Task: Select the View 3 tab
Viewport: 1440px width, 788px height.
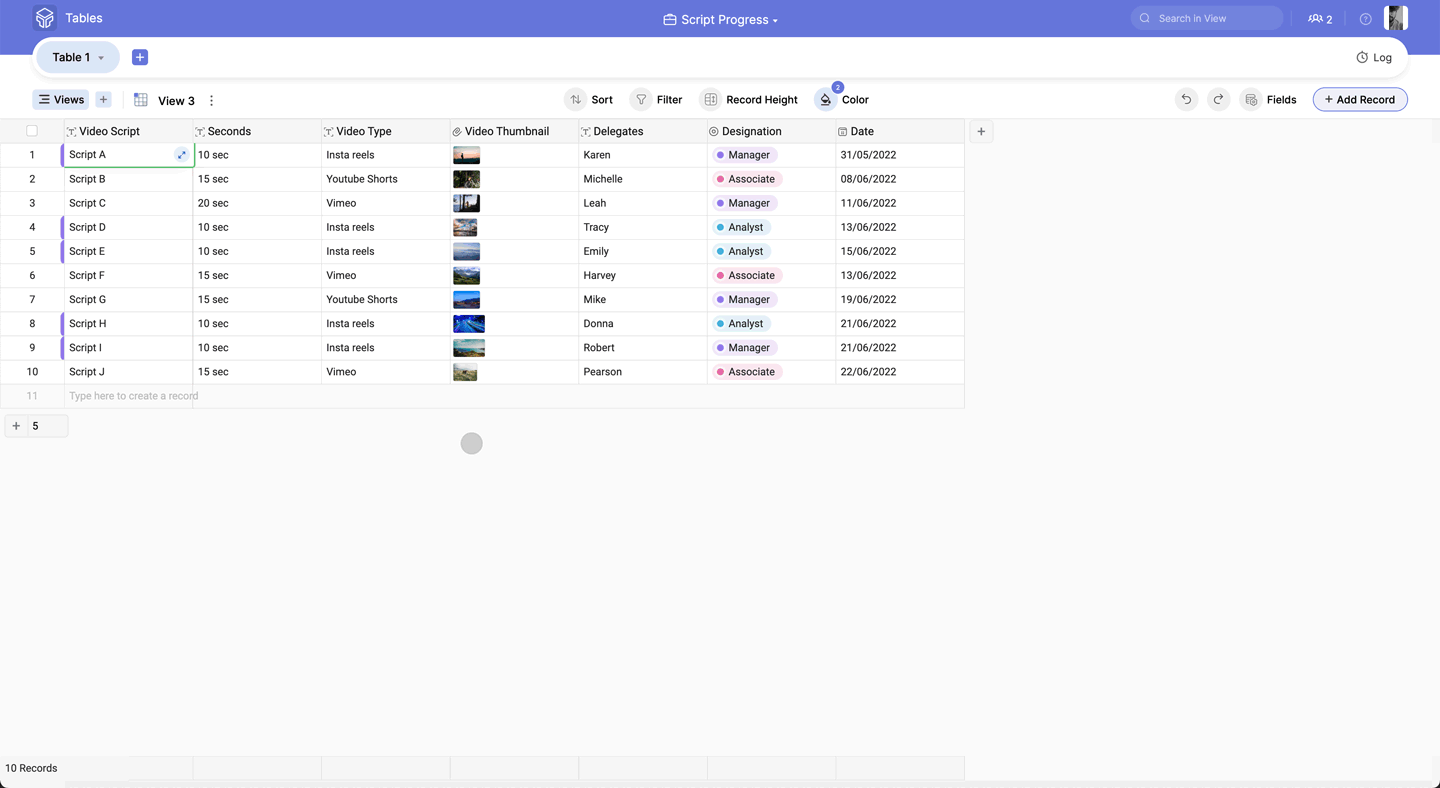Action: [x=176, y=100]
